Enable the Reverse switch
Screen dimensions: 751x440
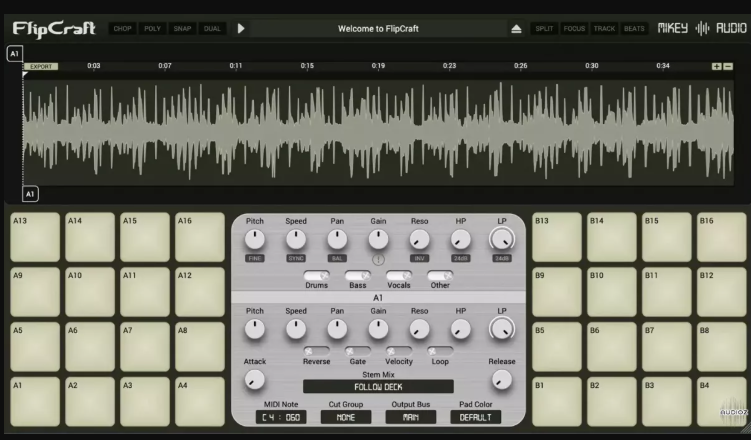click(317, 351)
